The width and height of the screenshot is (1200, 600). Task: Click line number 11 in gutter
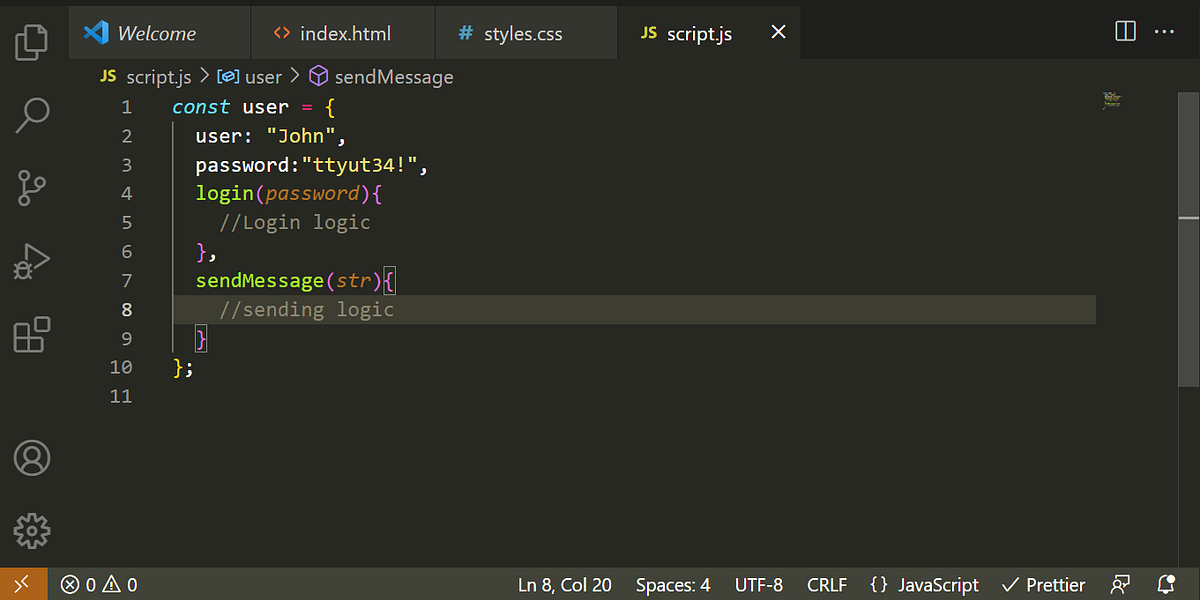coord(121,396)
